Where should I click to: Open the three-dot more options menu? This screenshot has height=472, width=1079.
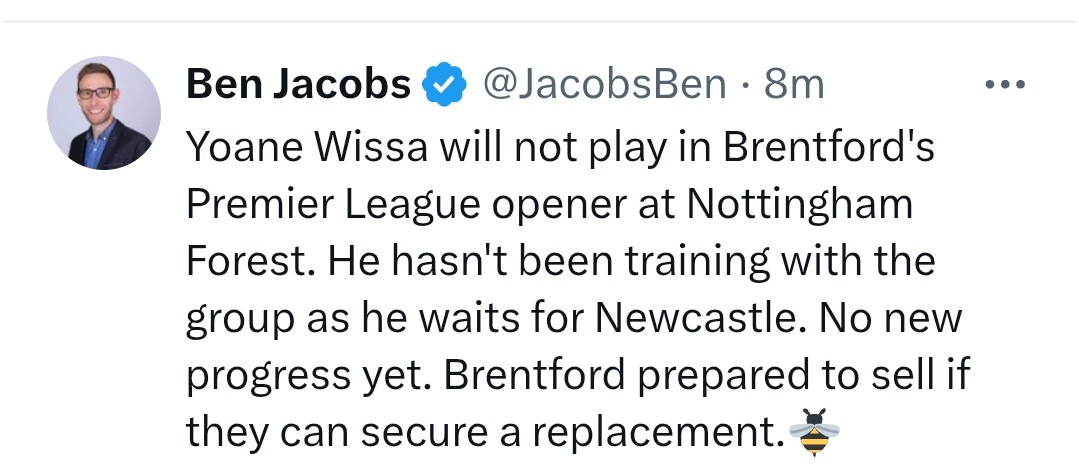1004,85
